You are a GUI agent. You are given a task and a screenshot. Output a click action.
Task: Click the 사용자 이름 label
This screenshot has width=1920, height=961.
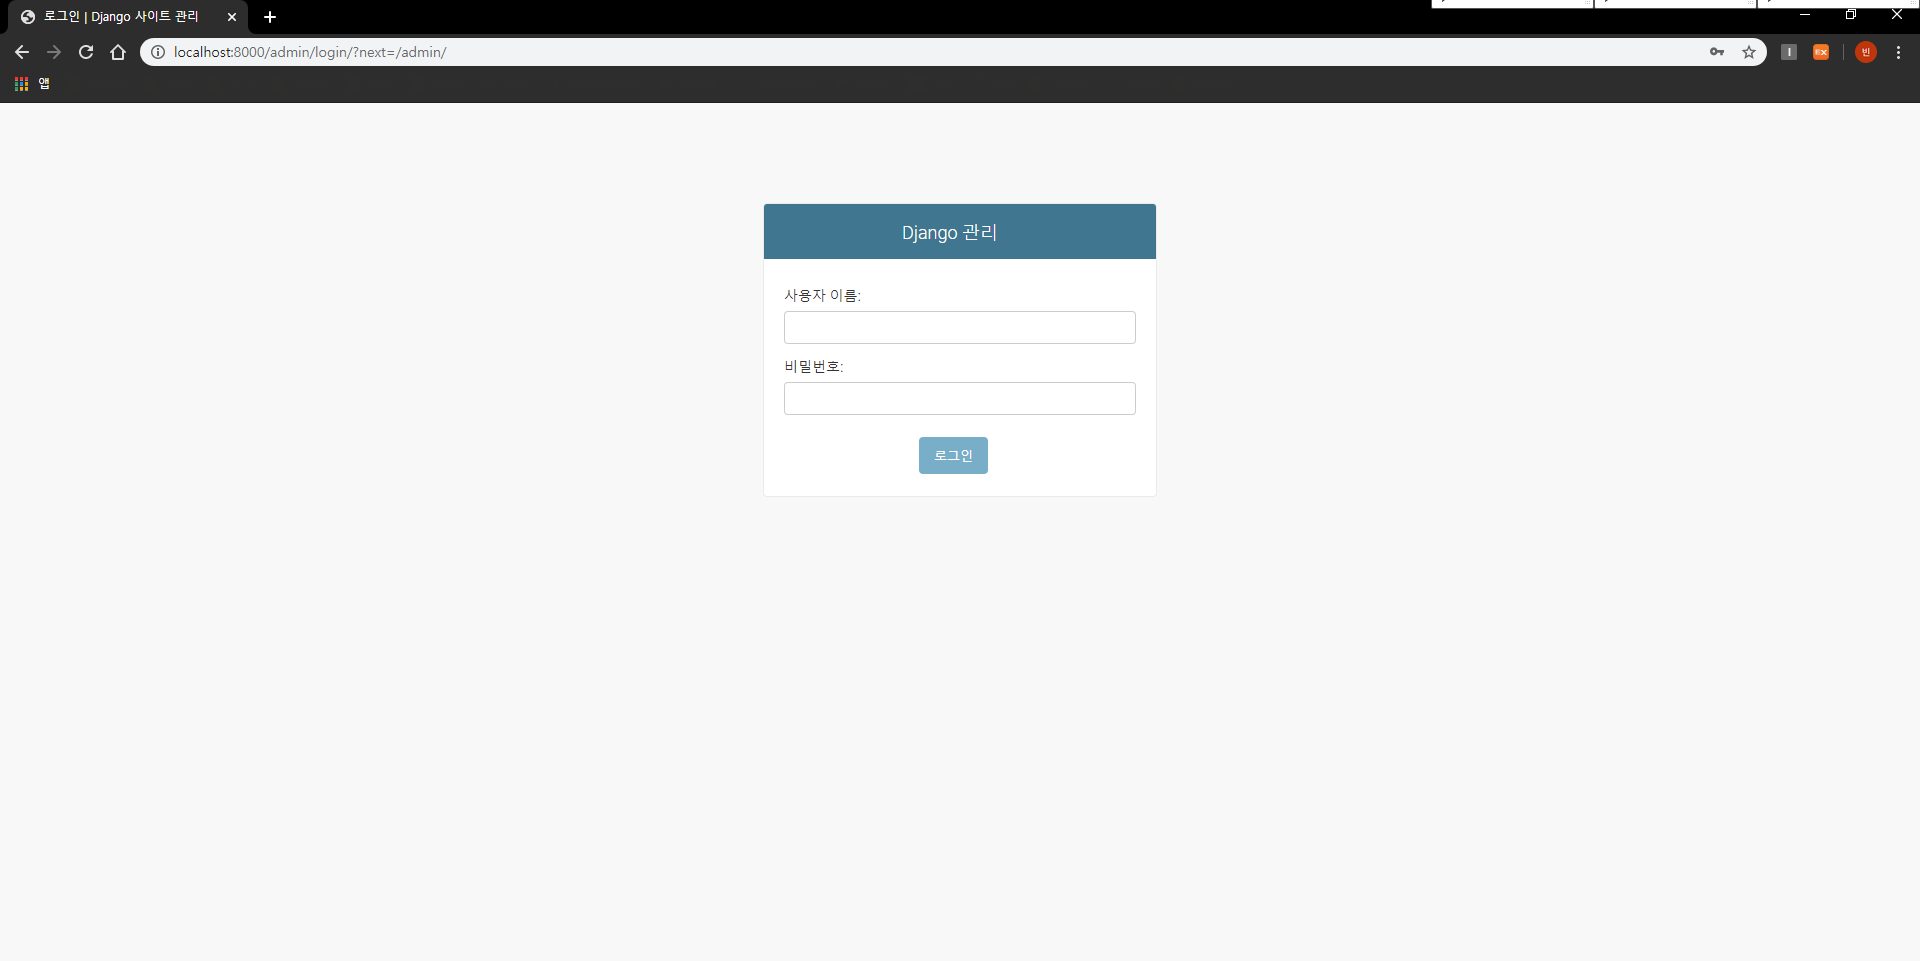[822, 295]
